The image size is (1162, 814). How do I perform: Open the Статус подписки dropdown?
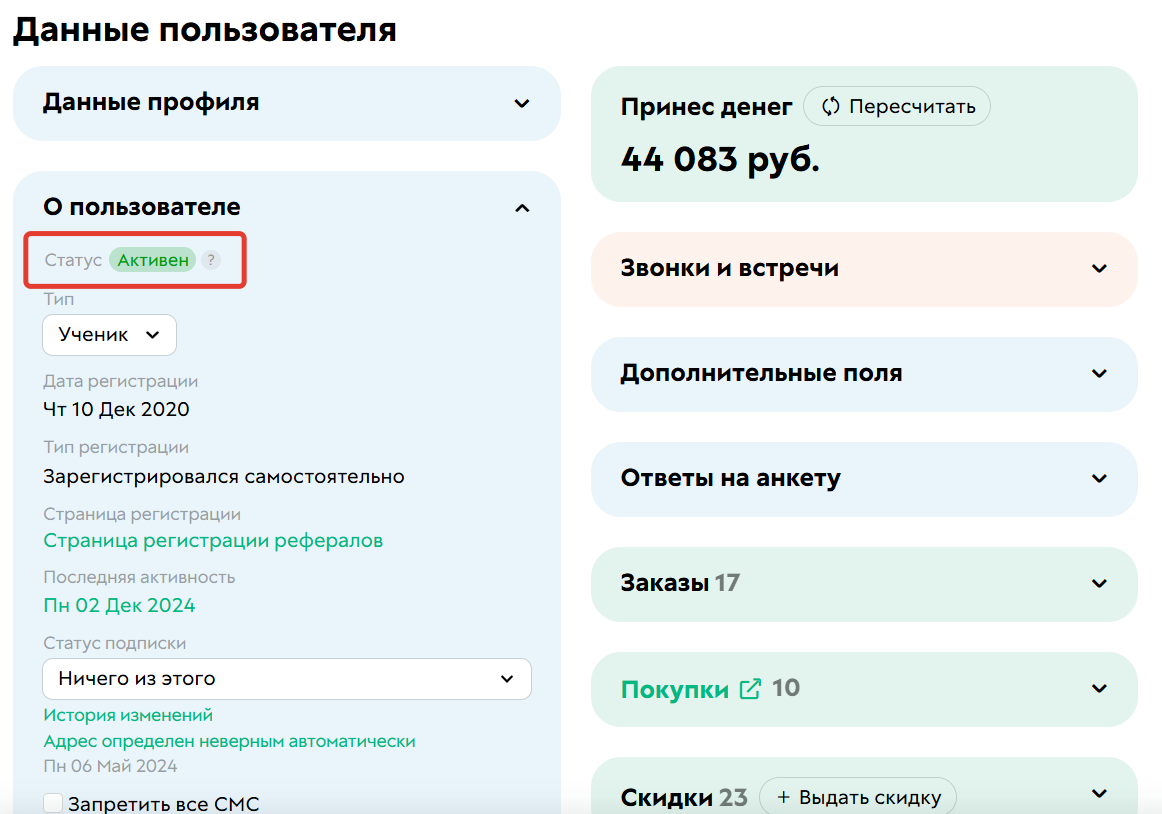pyautogui.click(x=287, y=679)
